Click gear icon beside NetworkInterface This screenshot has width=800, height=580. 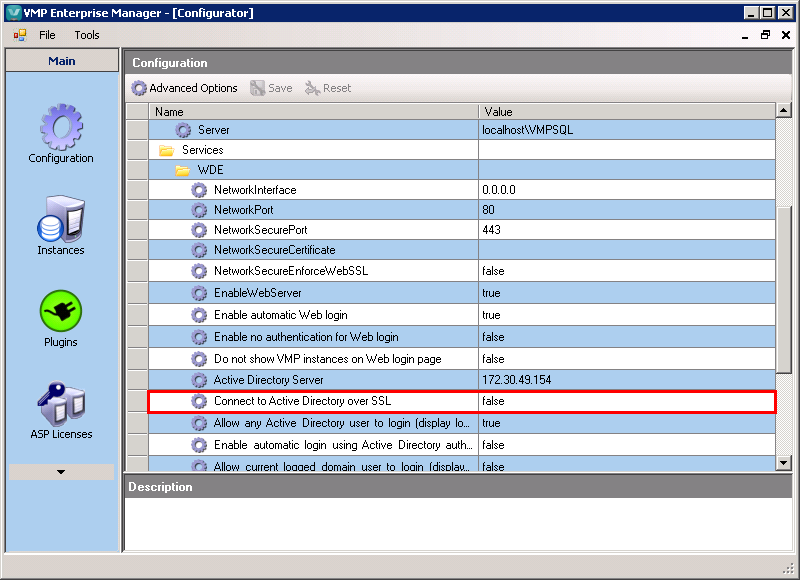coord(199,190)
